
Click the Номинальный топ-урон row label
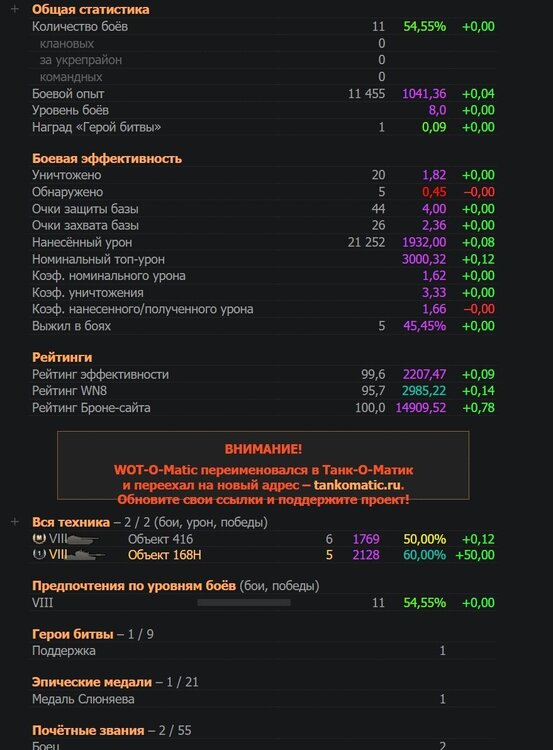click(x=98, y=259)
